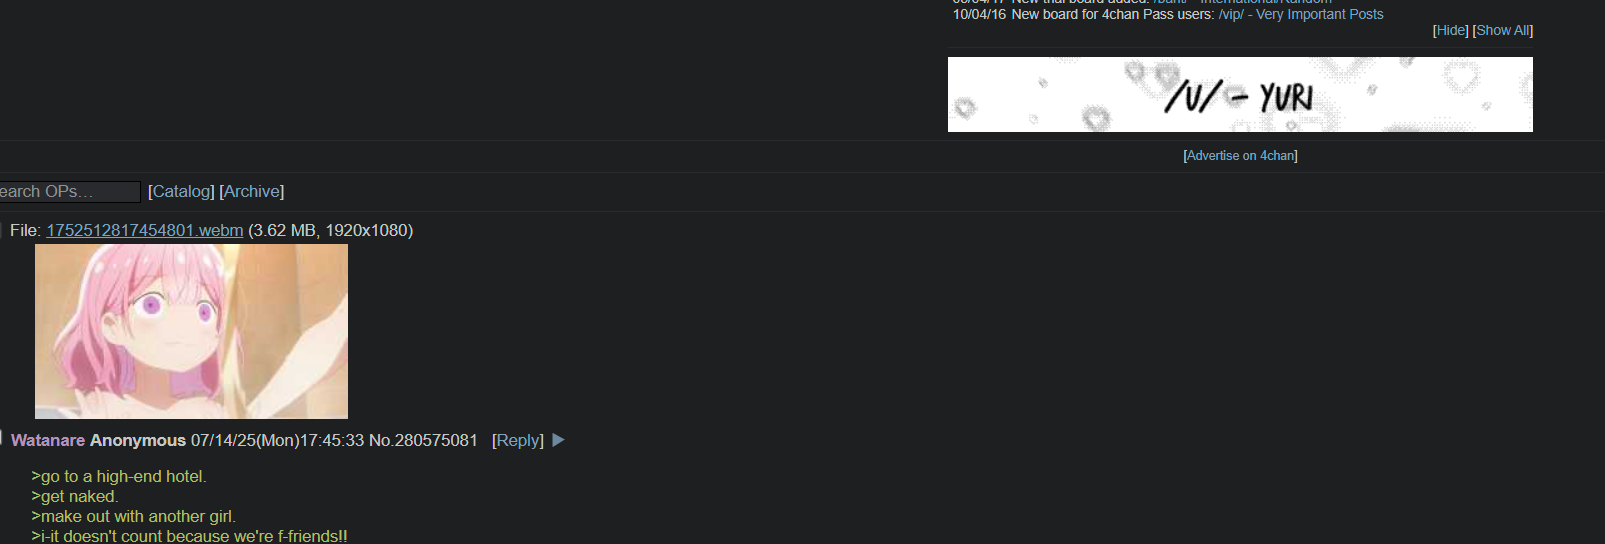Click the greentext line about high-end hotel
Screen dimensions: 1605x544
[x=119, y=477]
